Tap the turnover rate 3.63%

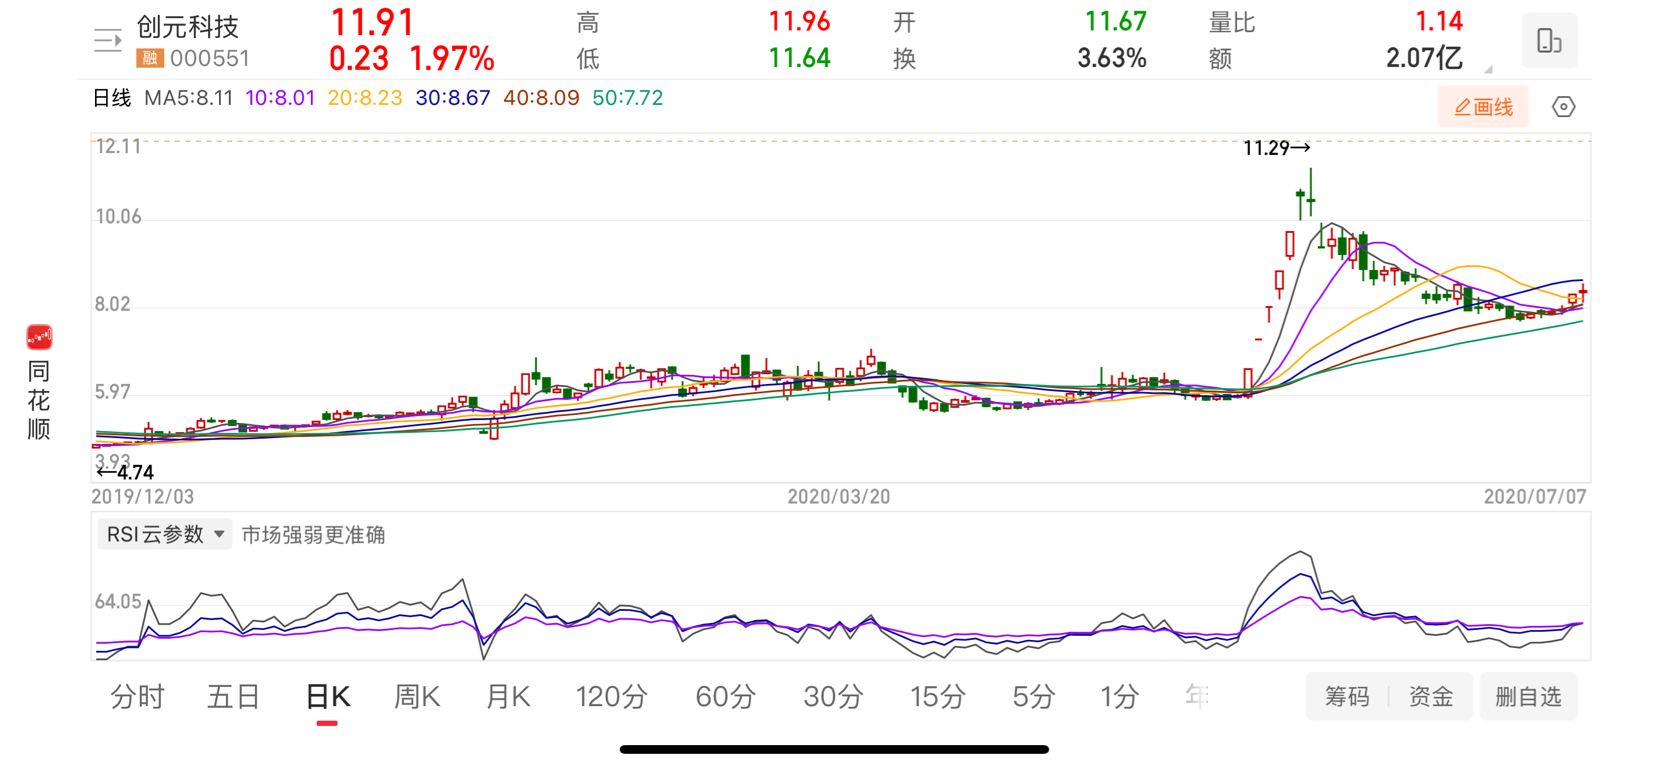tap(1112, 58)
